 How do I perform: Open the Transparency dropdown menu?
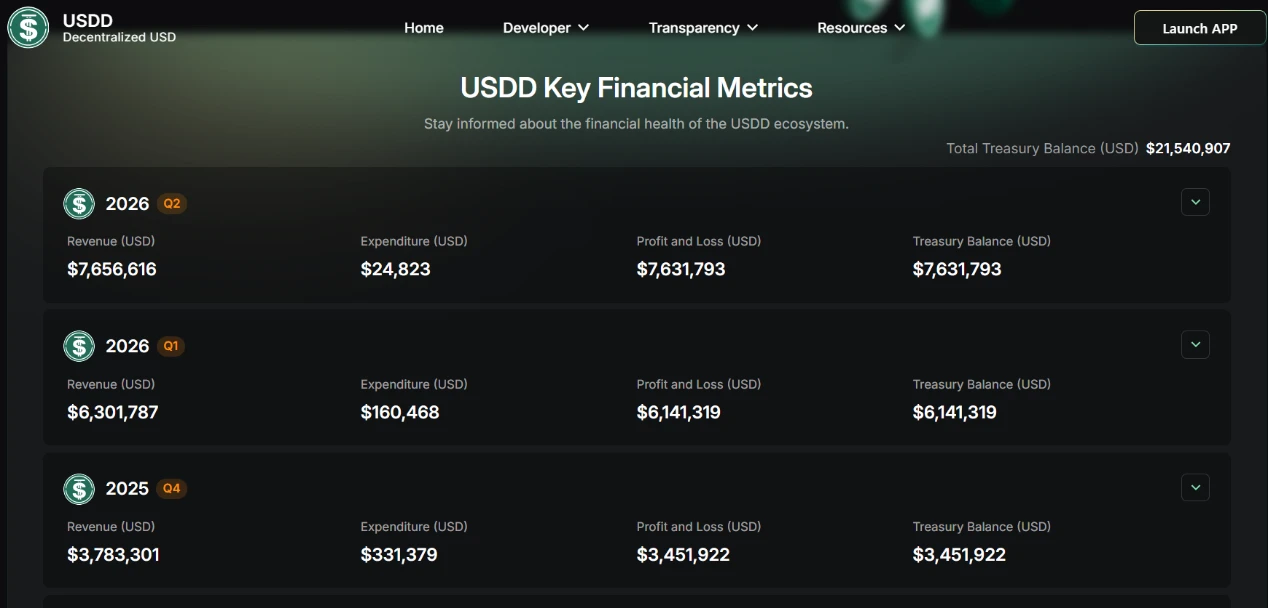point(703,28)
